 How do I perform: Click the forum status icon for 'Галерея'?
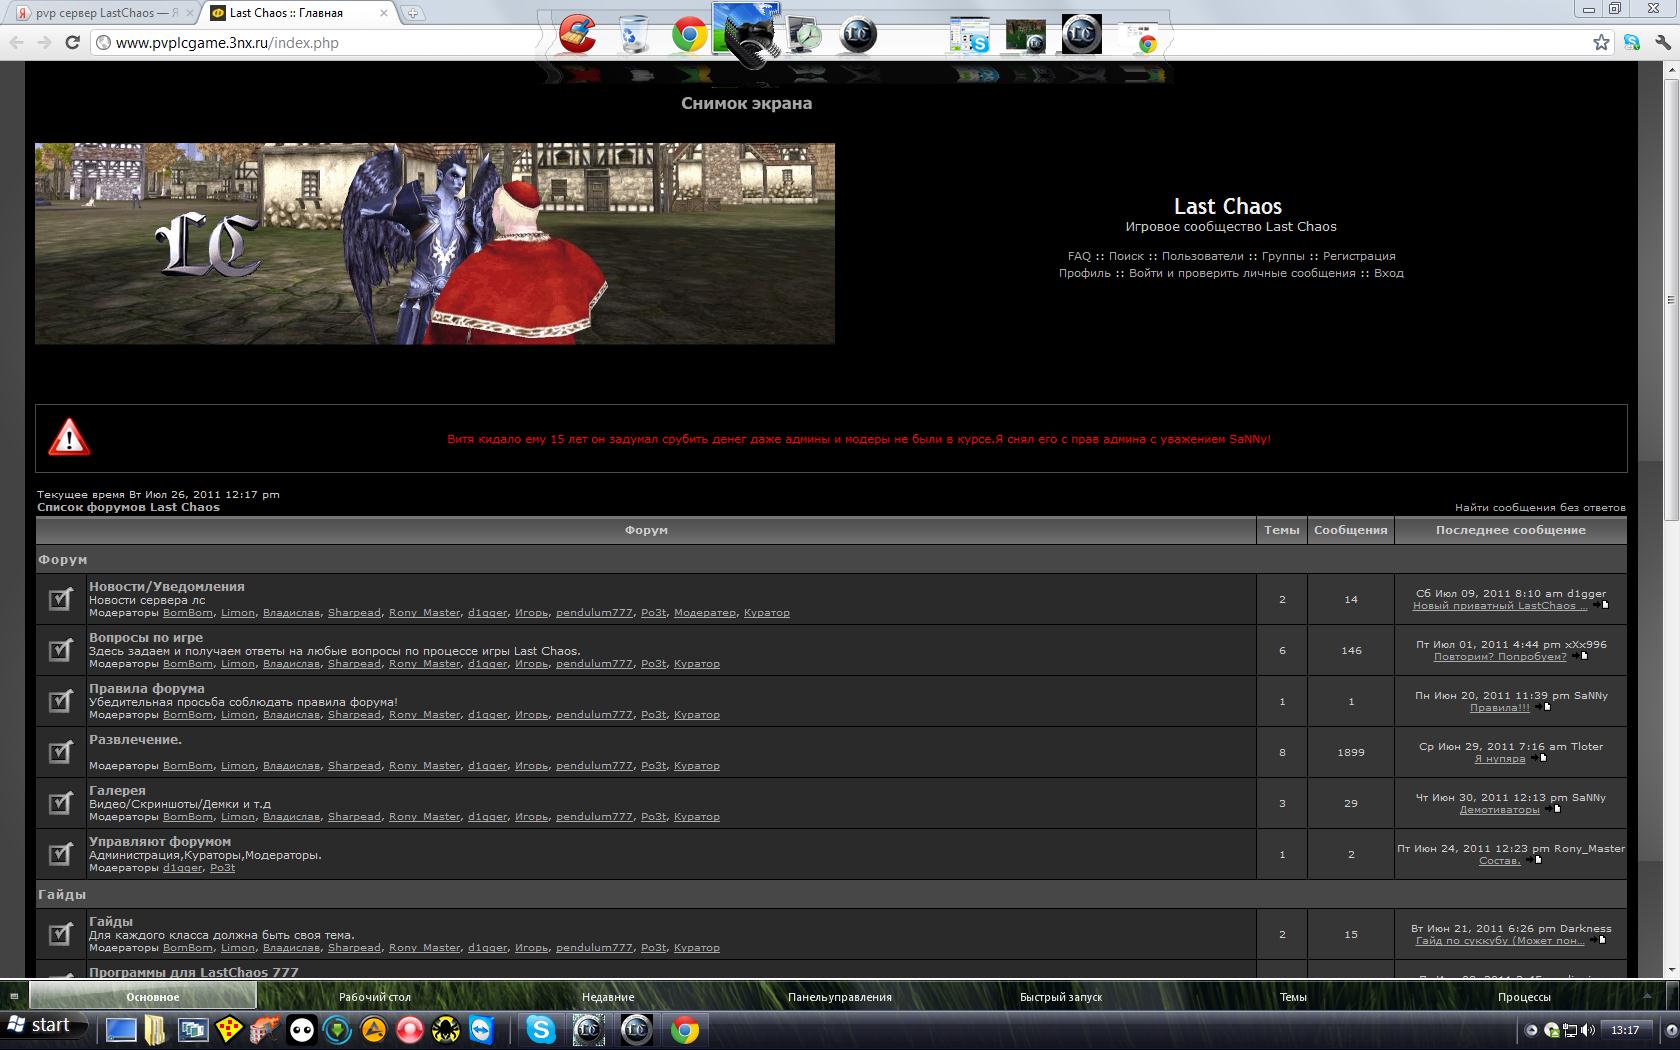click(x=60, y=803)
